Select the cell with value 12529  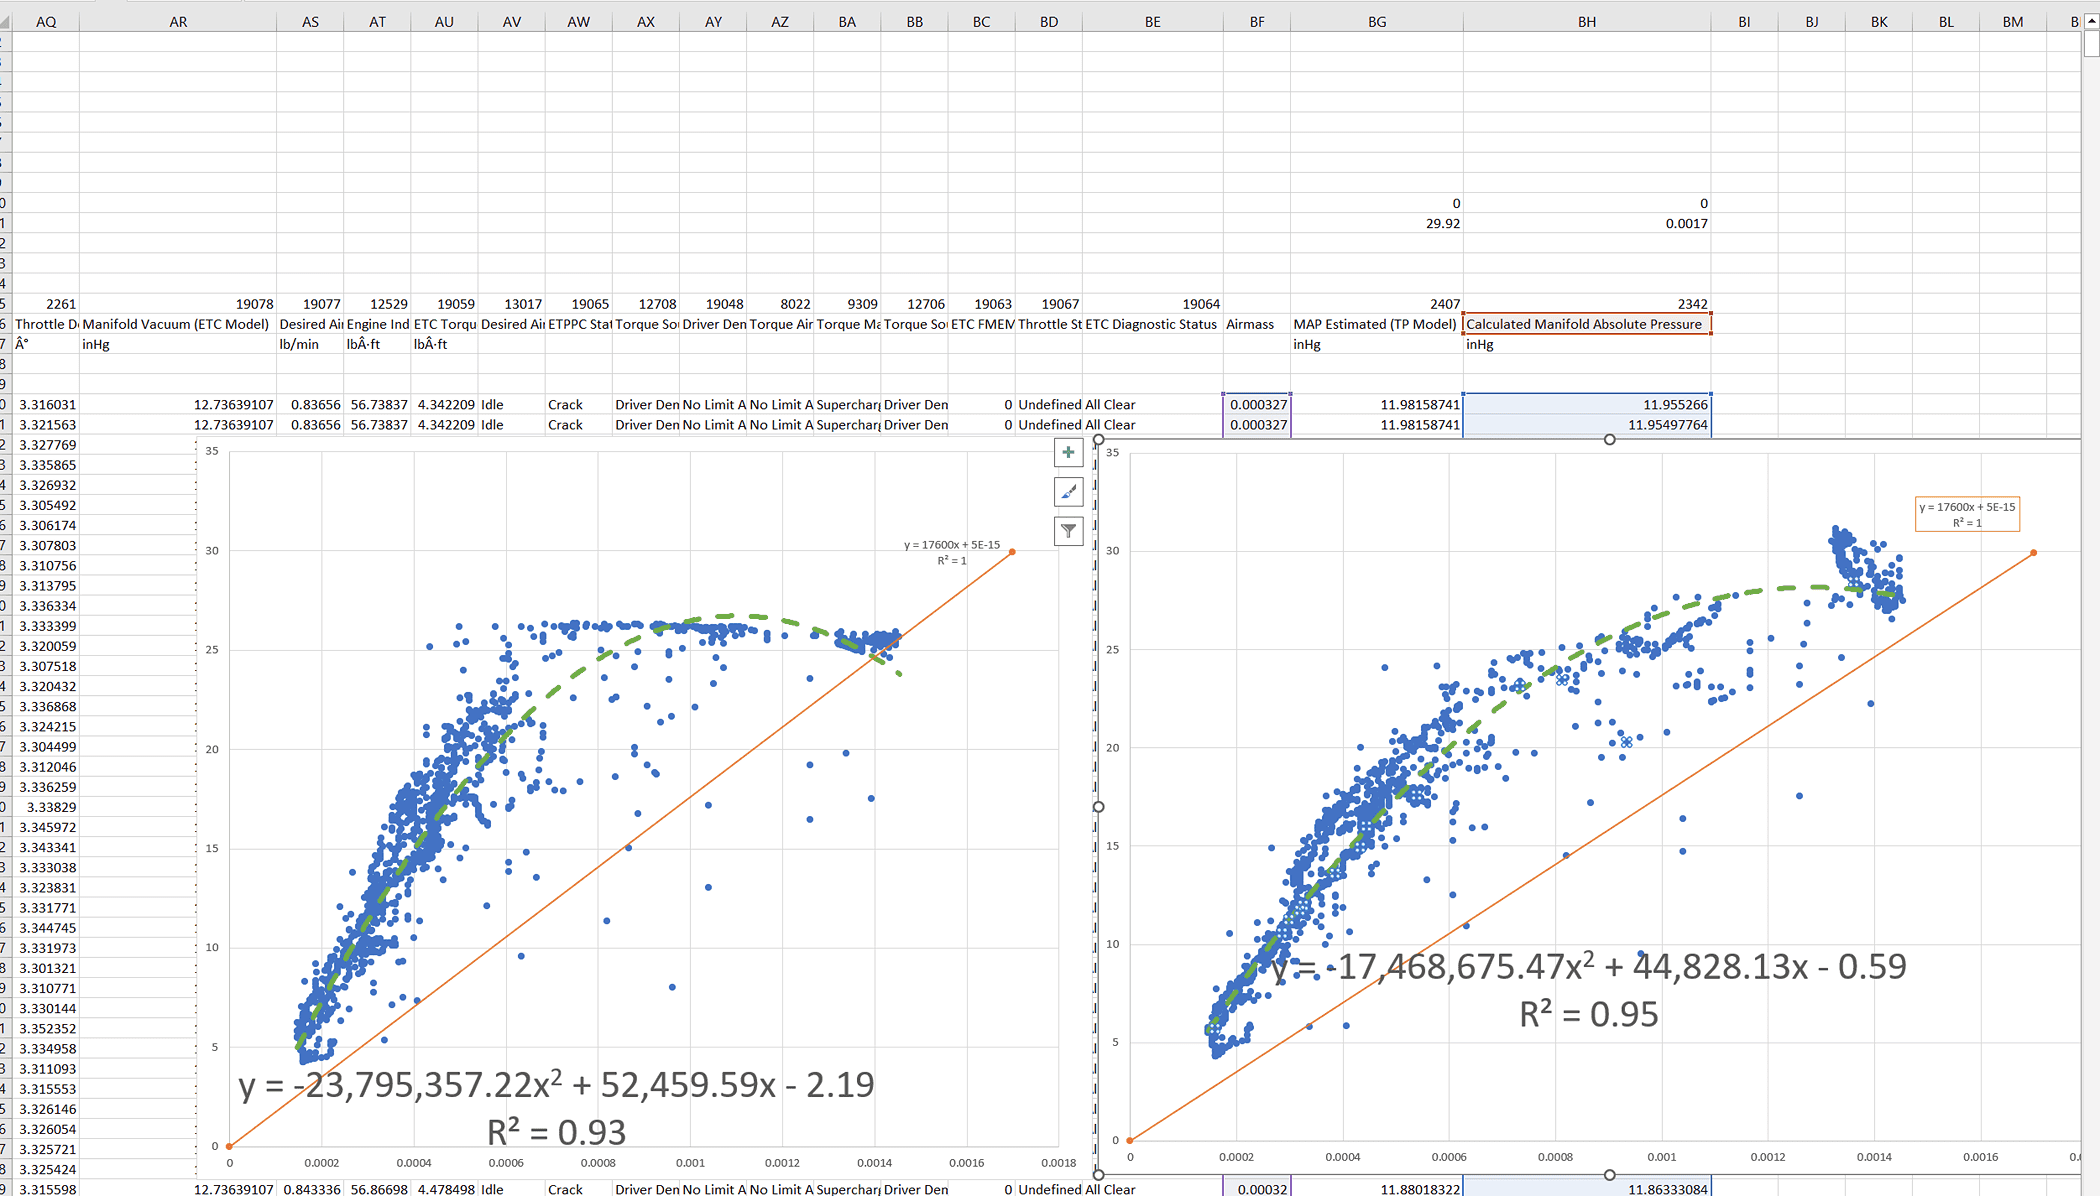coord(377,304)
